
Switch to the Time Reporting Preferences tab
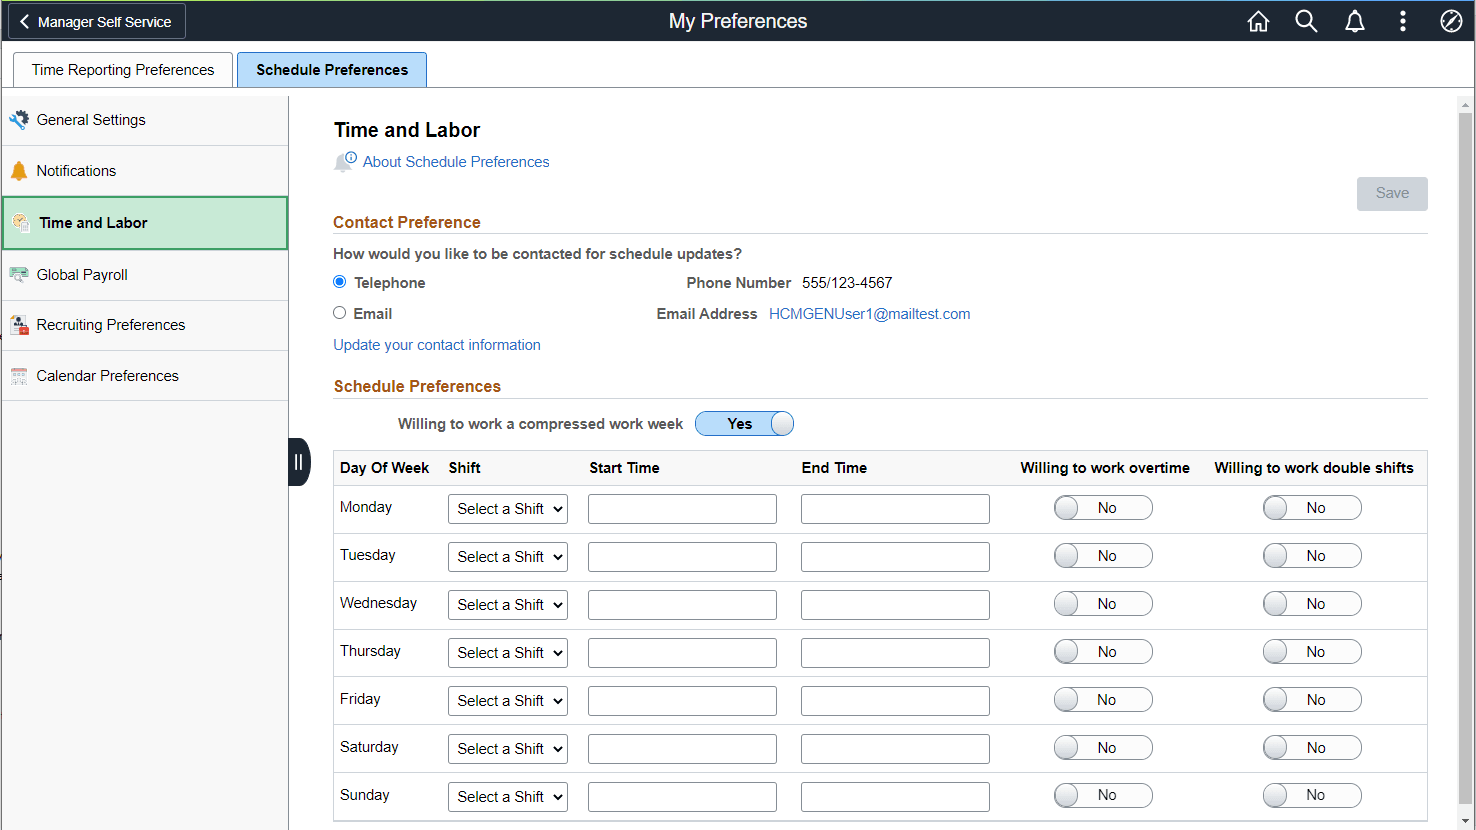point(121,69)
